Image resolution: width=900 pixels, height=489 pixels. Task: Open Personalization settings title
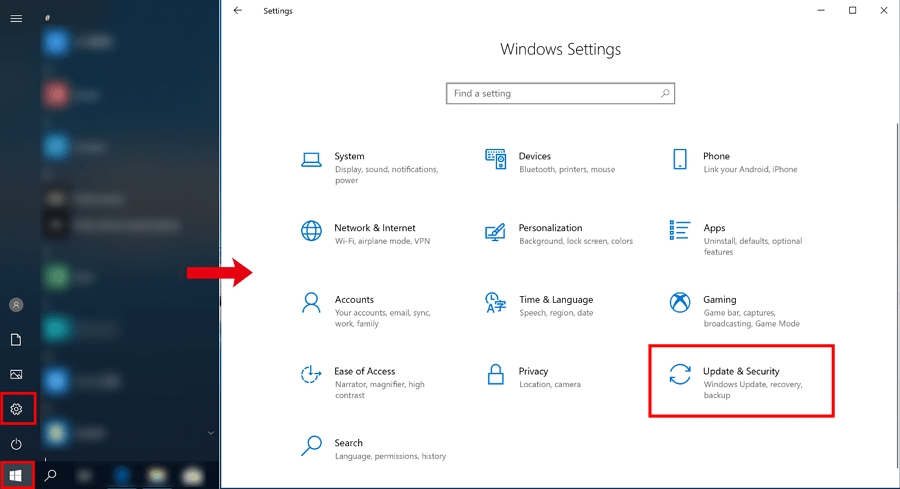click(550, 228)
